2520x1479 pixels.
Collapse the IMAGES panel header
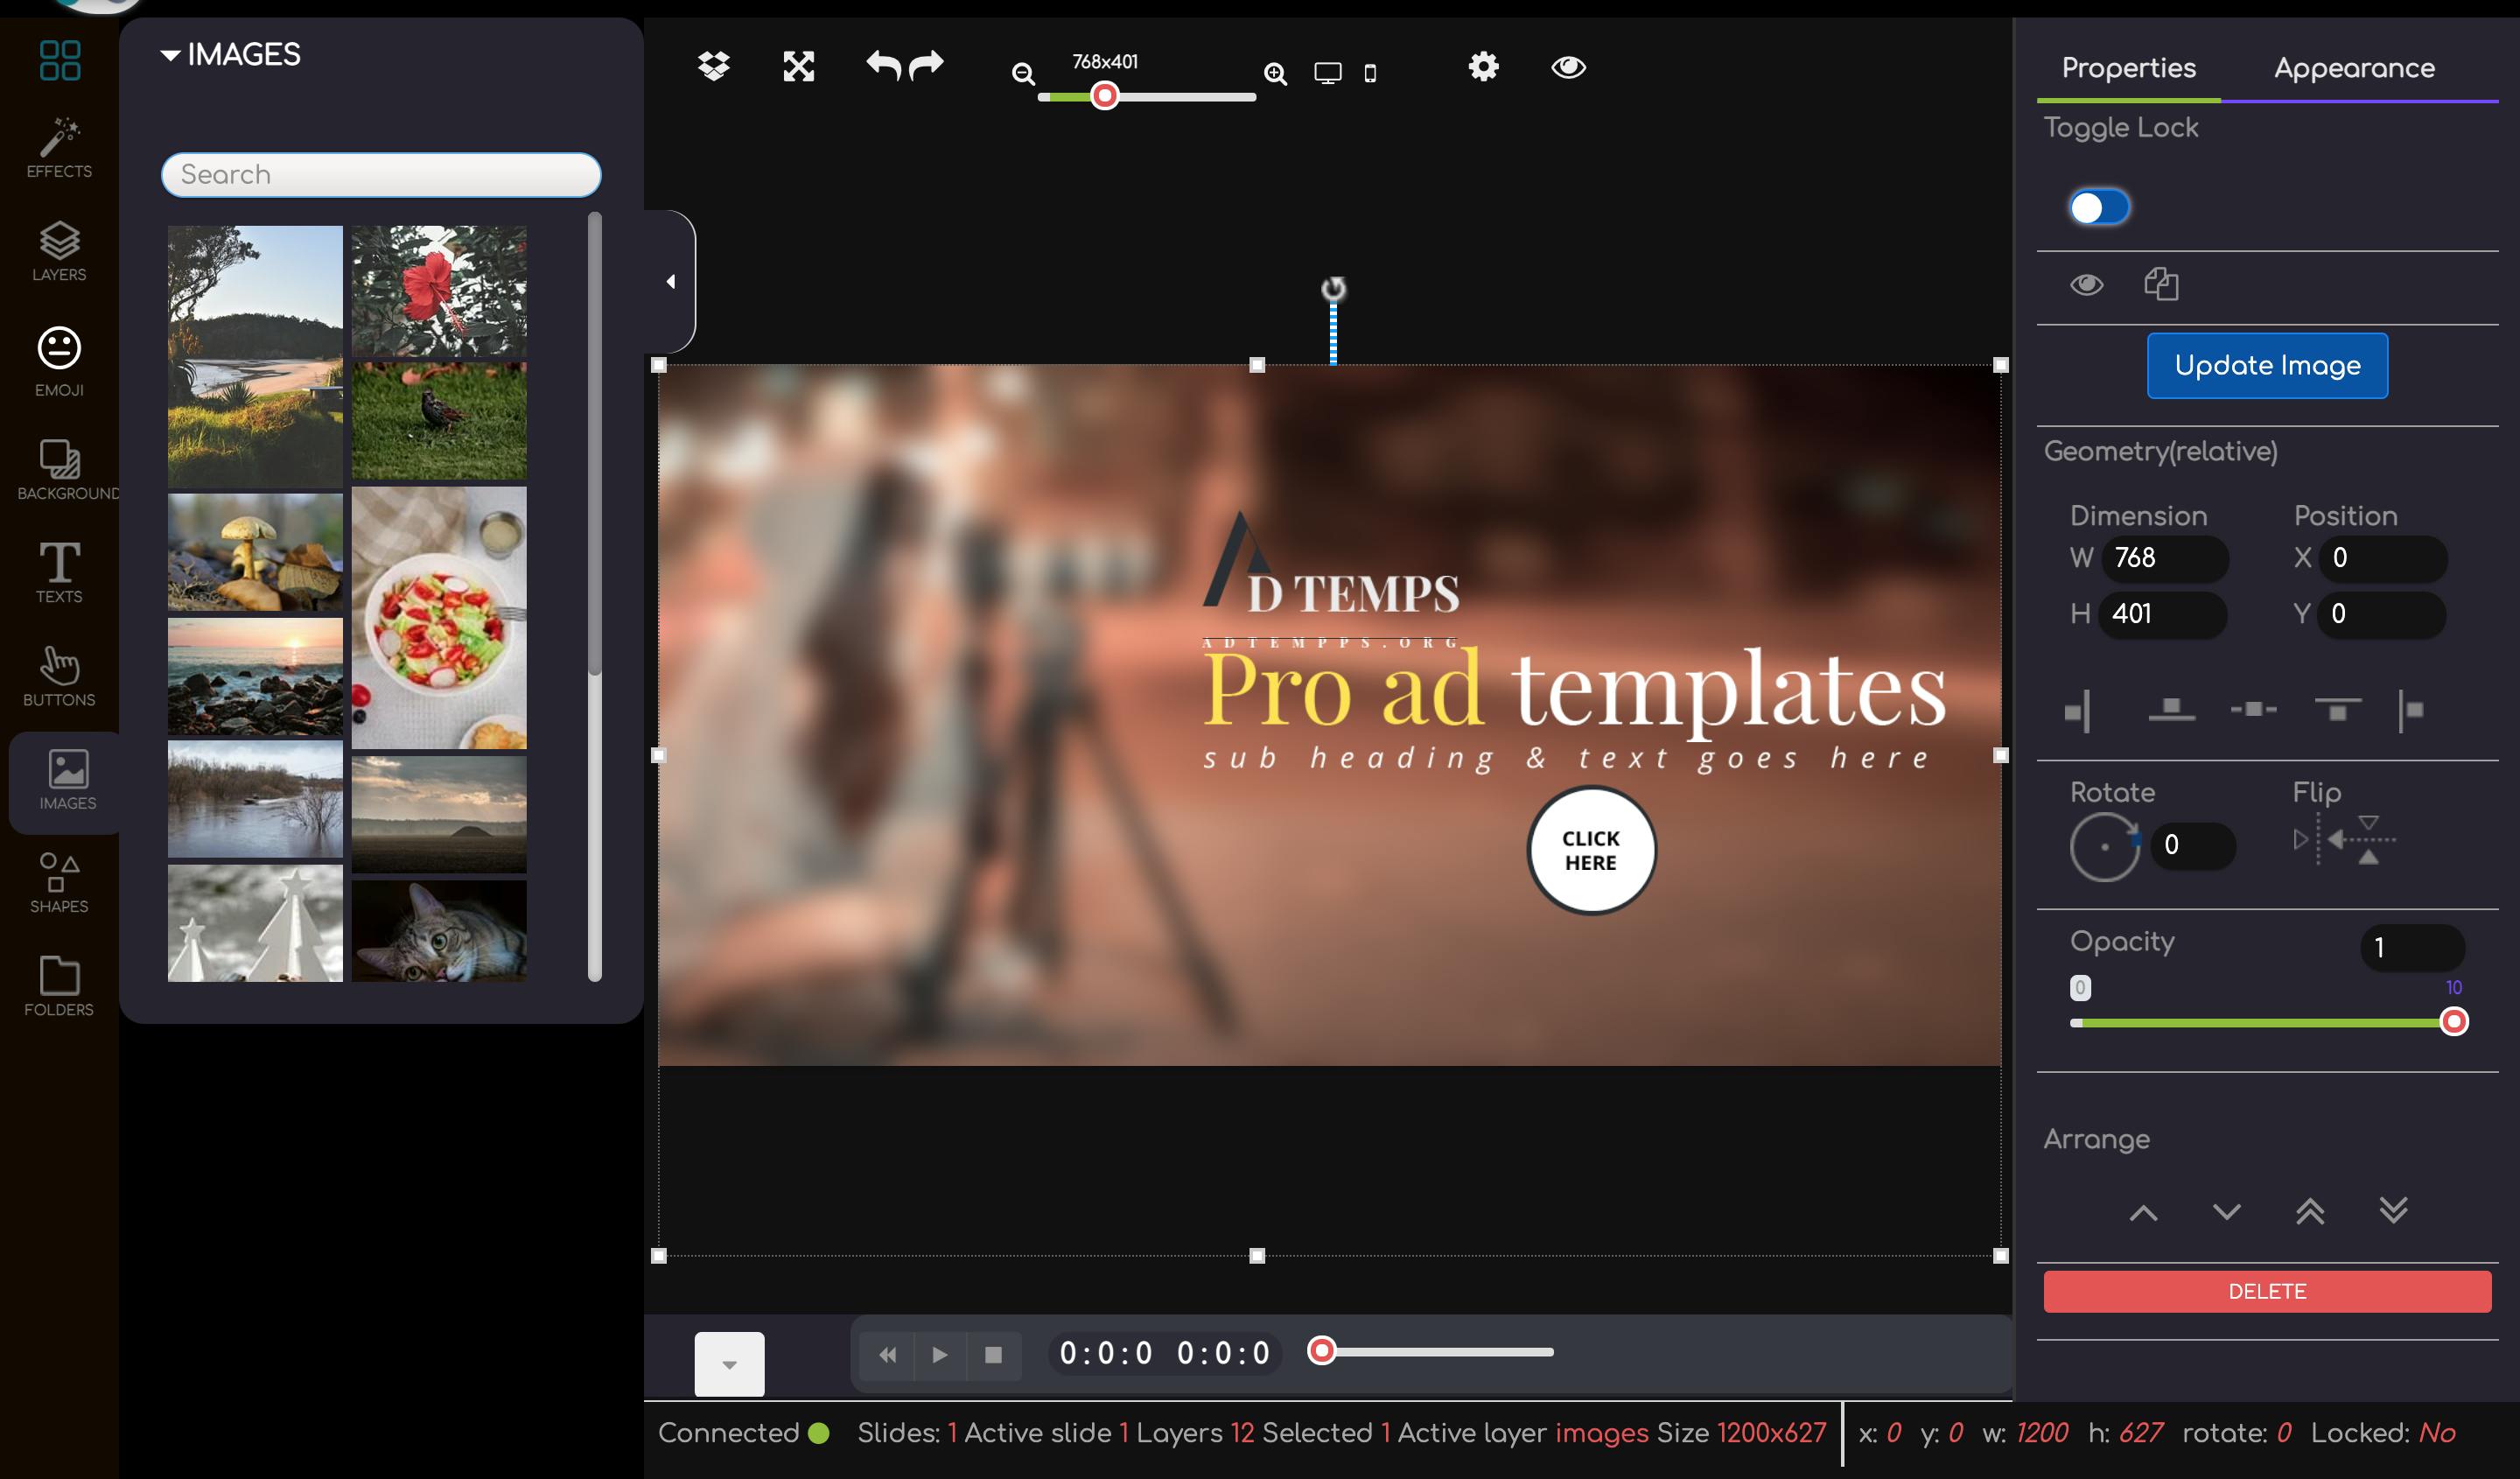[x=171, y=55]
